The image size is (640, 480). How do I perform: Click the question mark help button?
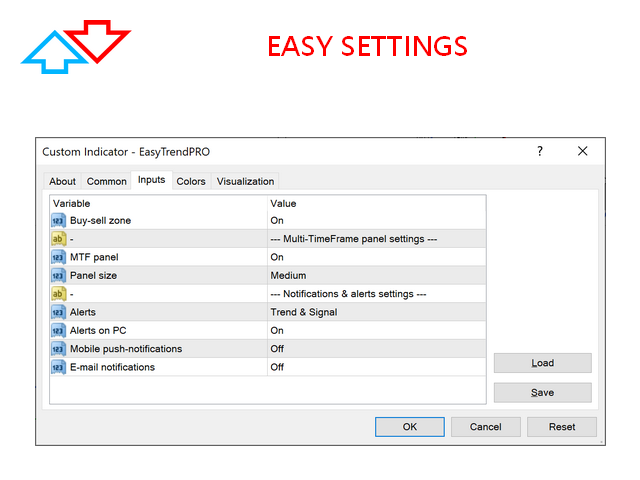coord(540,151)
